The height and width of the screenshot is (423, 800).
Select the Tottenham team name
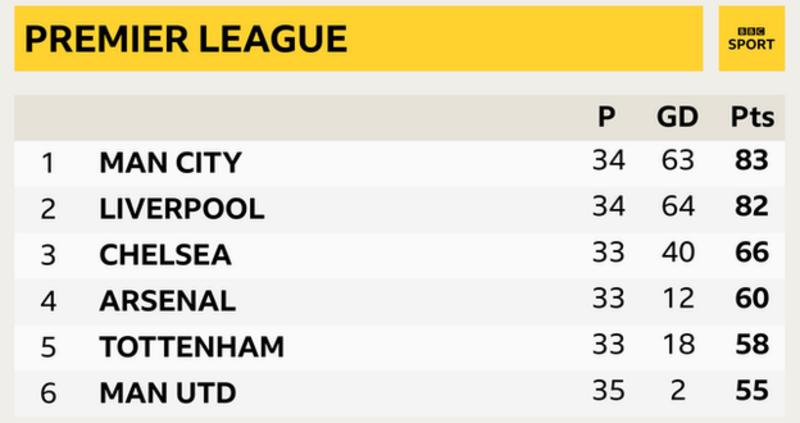(192, 347)
